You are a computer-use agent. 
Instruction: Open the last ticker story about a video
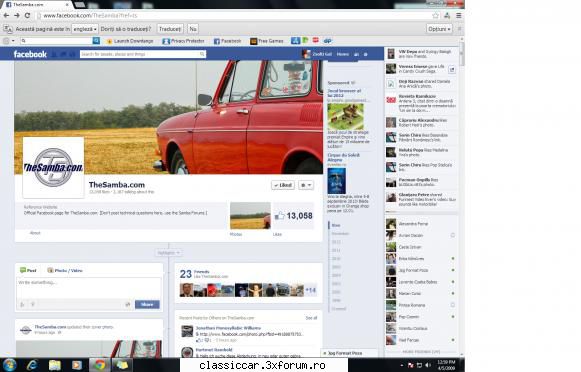(421, 199)
